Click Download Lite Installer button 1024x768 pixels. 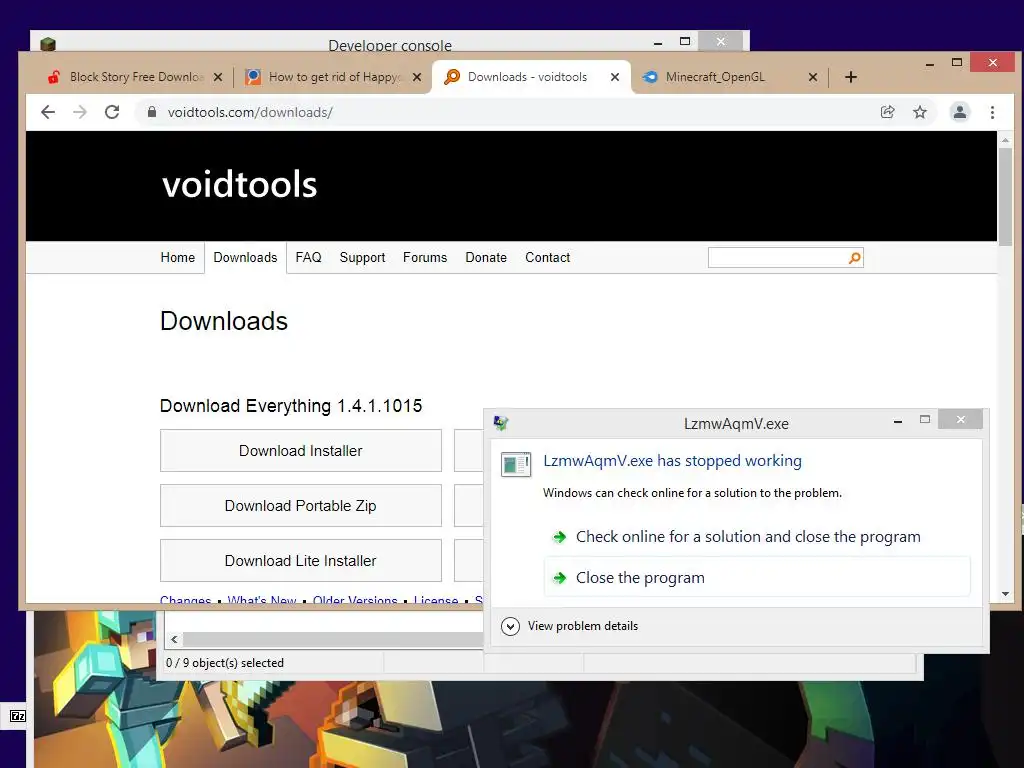300,560
